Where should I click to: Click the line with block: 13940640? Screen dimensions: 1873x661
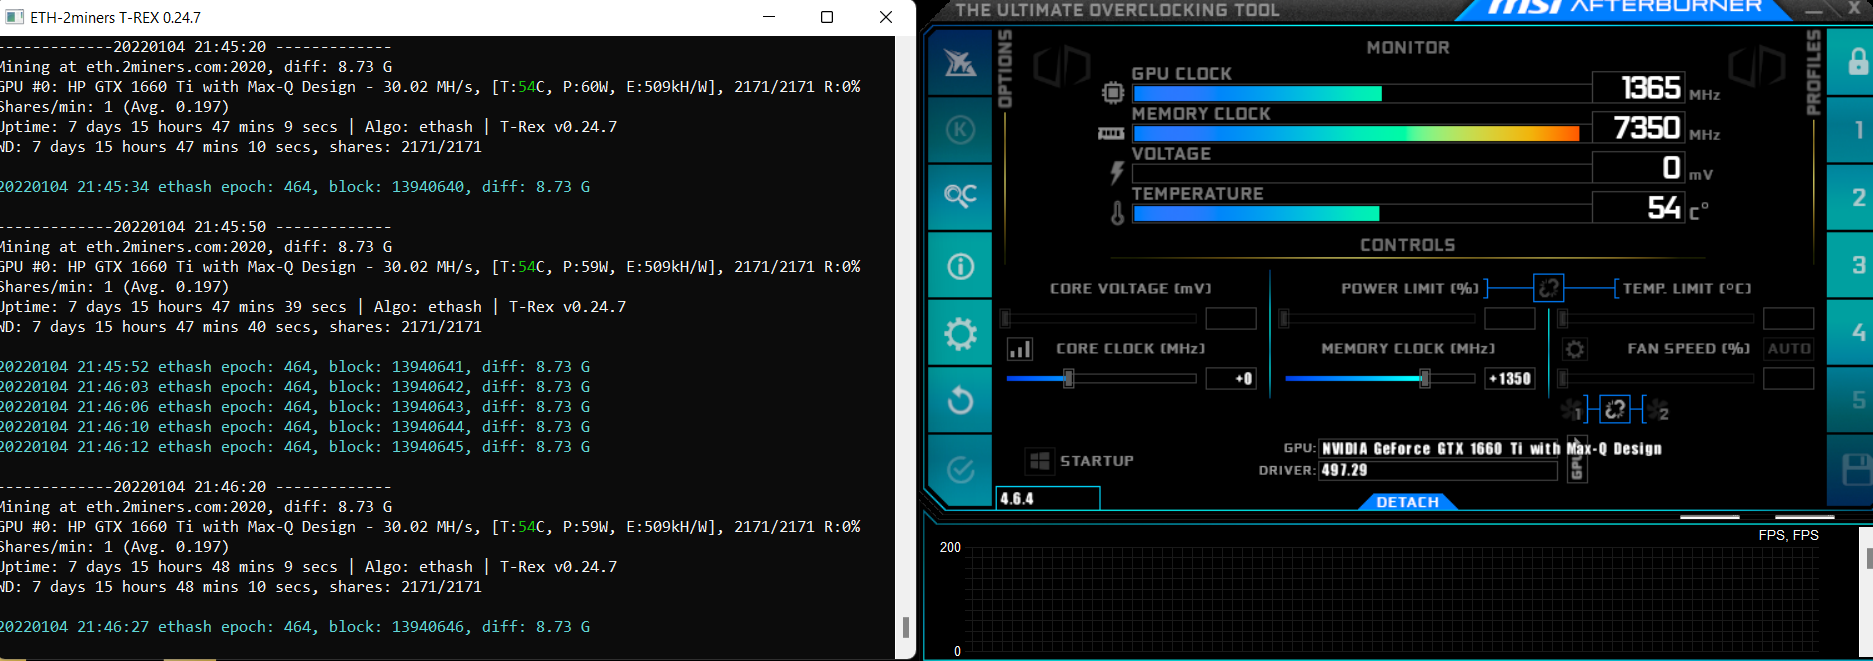[x=295, y=187]
